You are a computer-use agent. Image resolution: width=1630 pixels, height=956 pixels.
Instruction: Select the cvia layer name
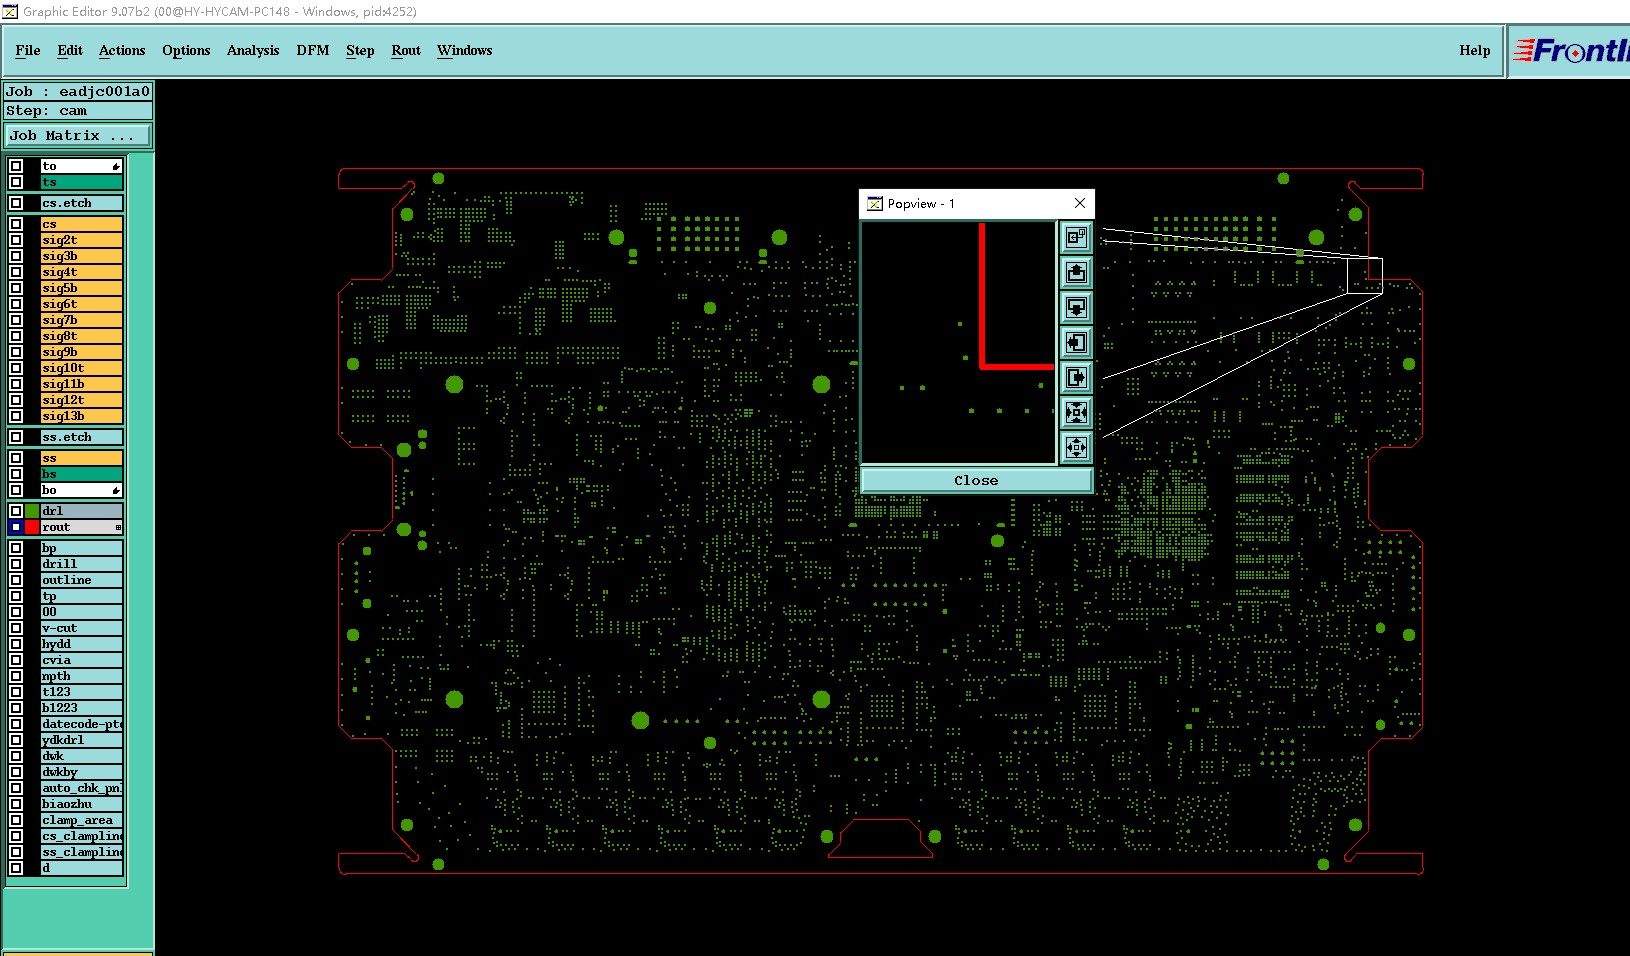click(82, 660)
